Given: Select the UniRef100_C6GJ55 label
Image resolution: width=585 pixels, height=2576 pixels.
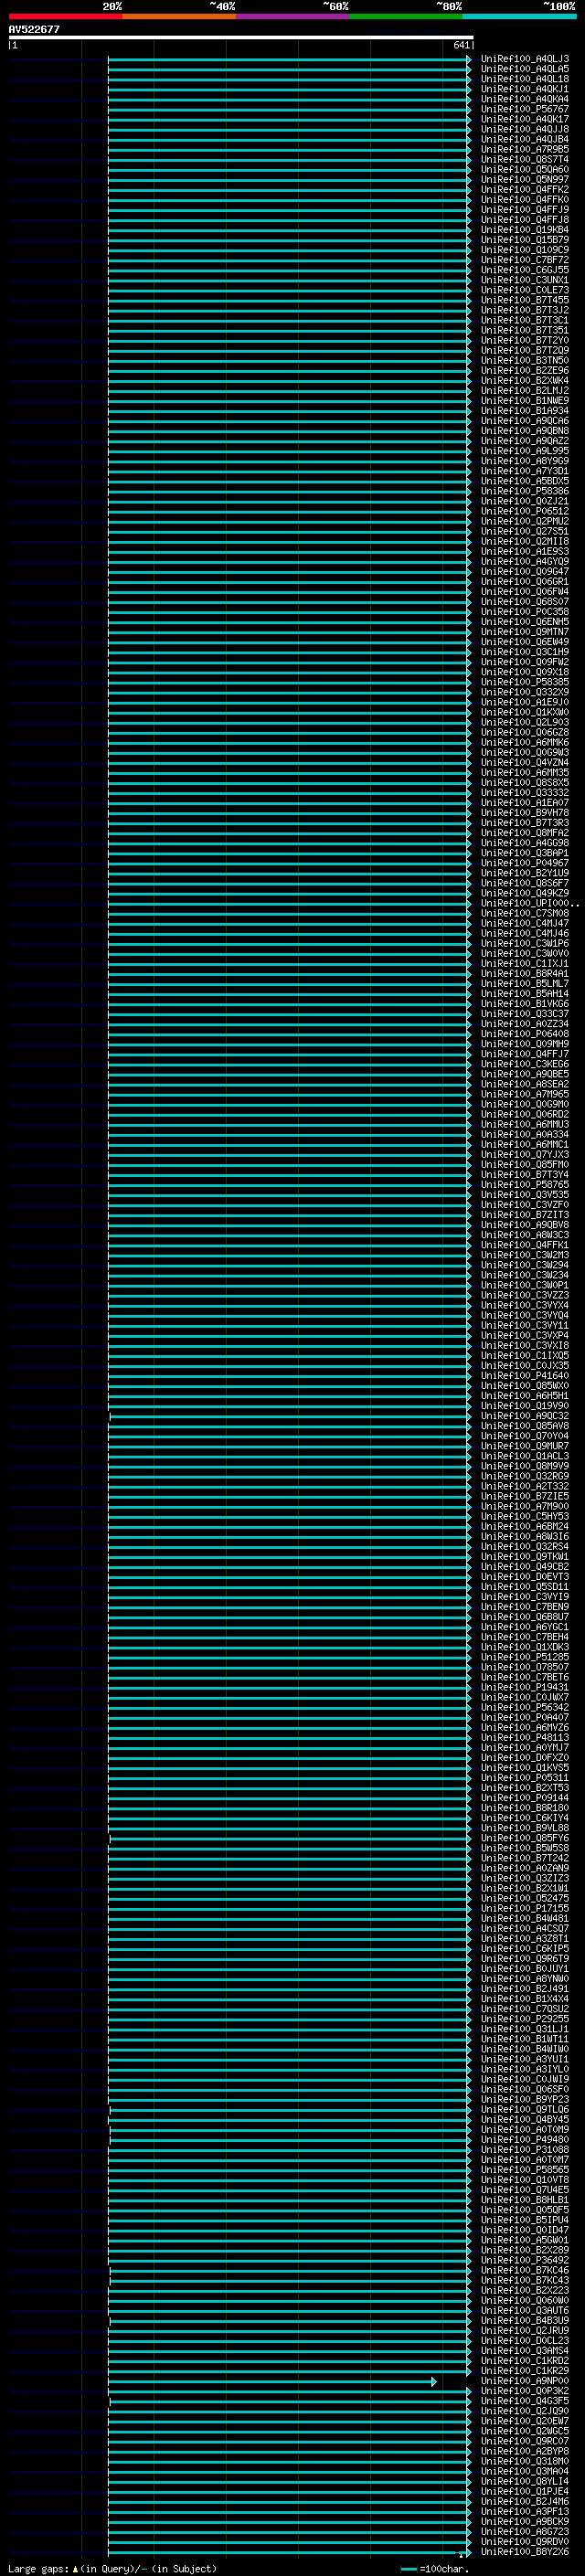Looking at the screenshot, I should [525, 270].
